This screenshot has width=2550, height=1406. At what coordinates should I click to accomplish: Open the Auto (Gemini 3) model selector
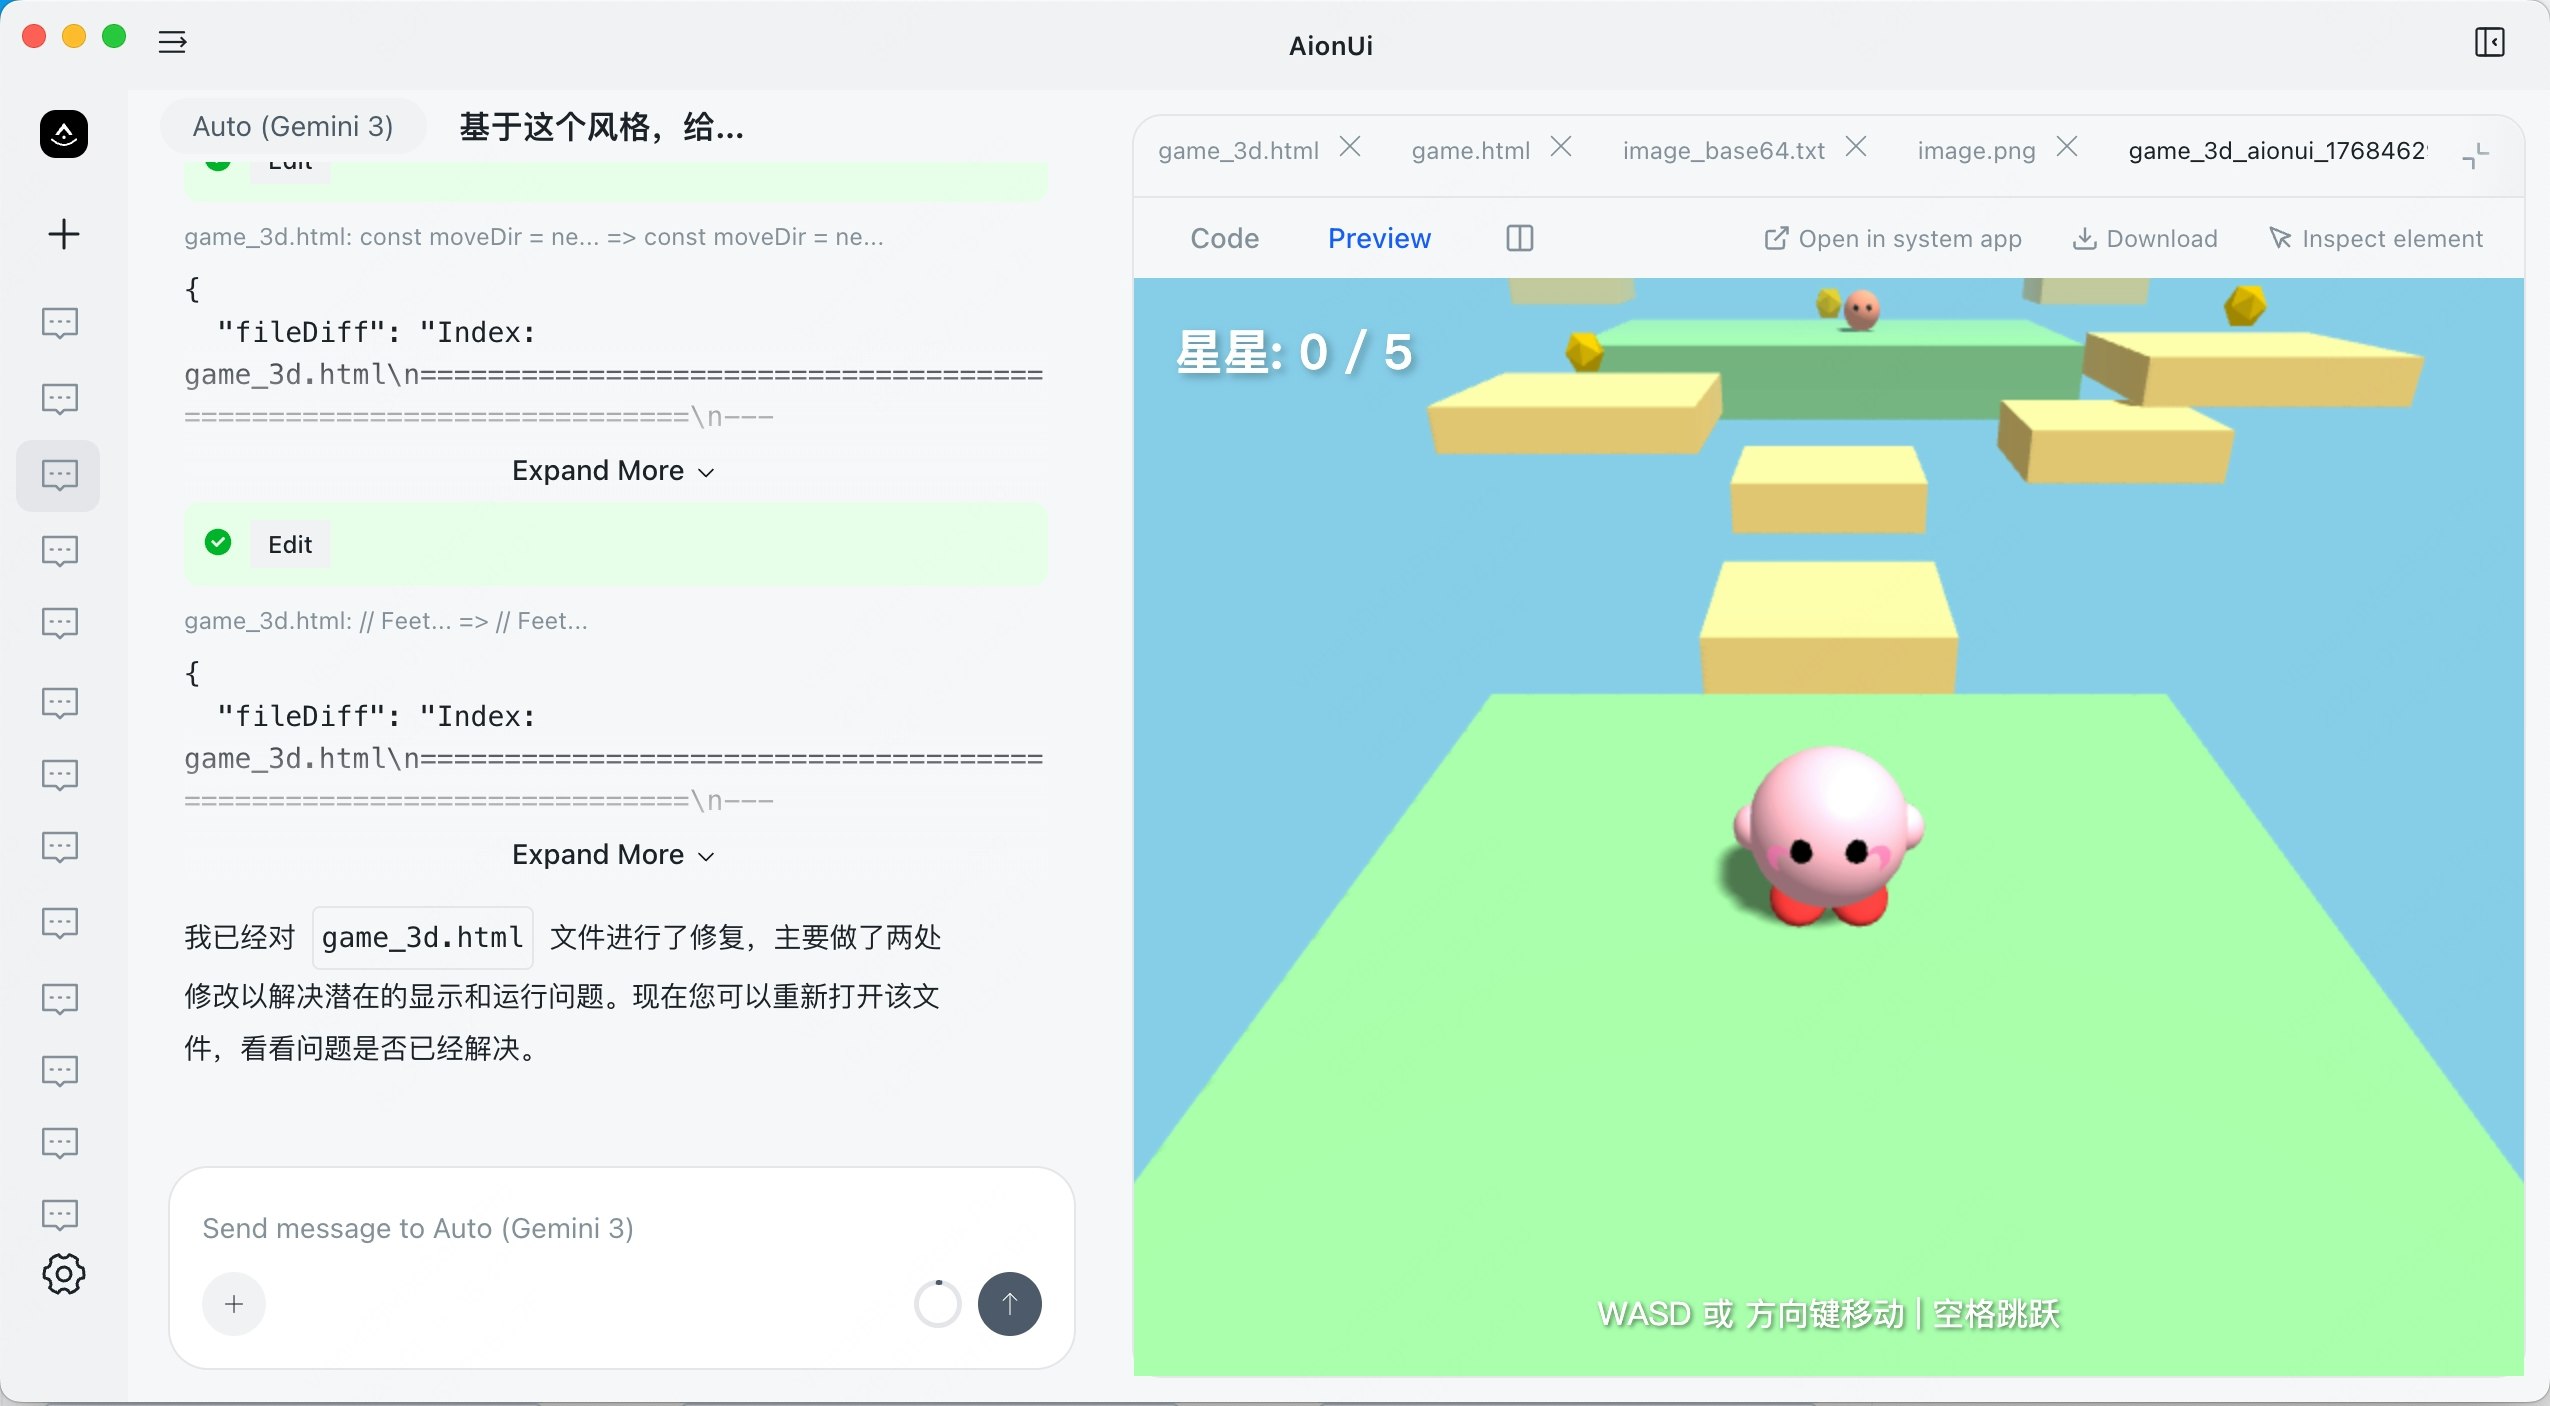click(x=292, y=126)
